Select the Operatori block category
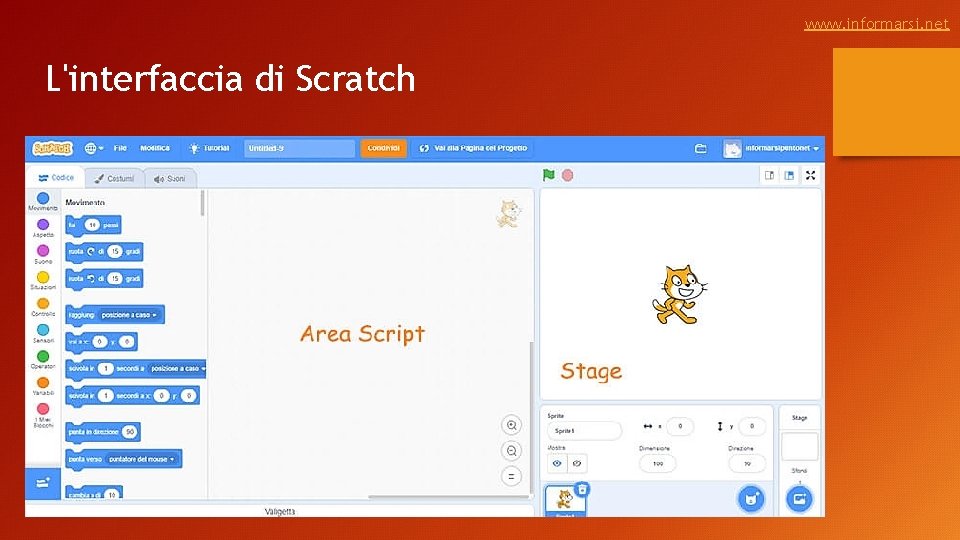 coord(43,359)
